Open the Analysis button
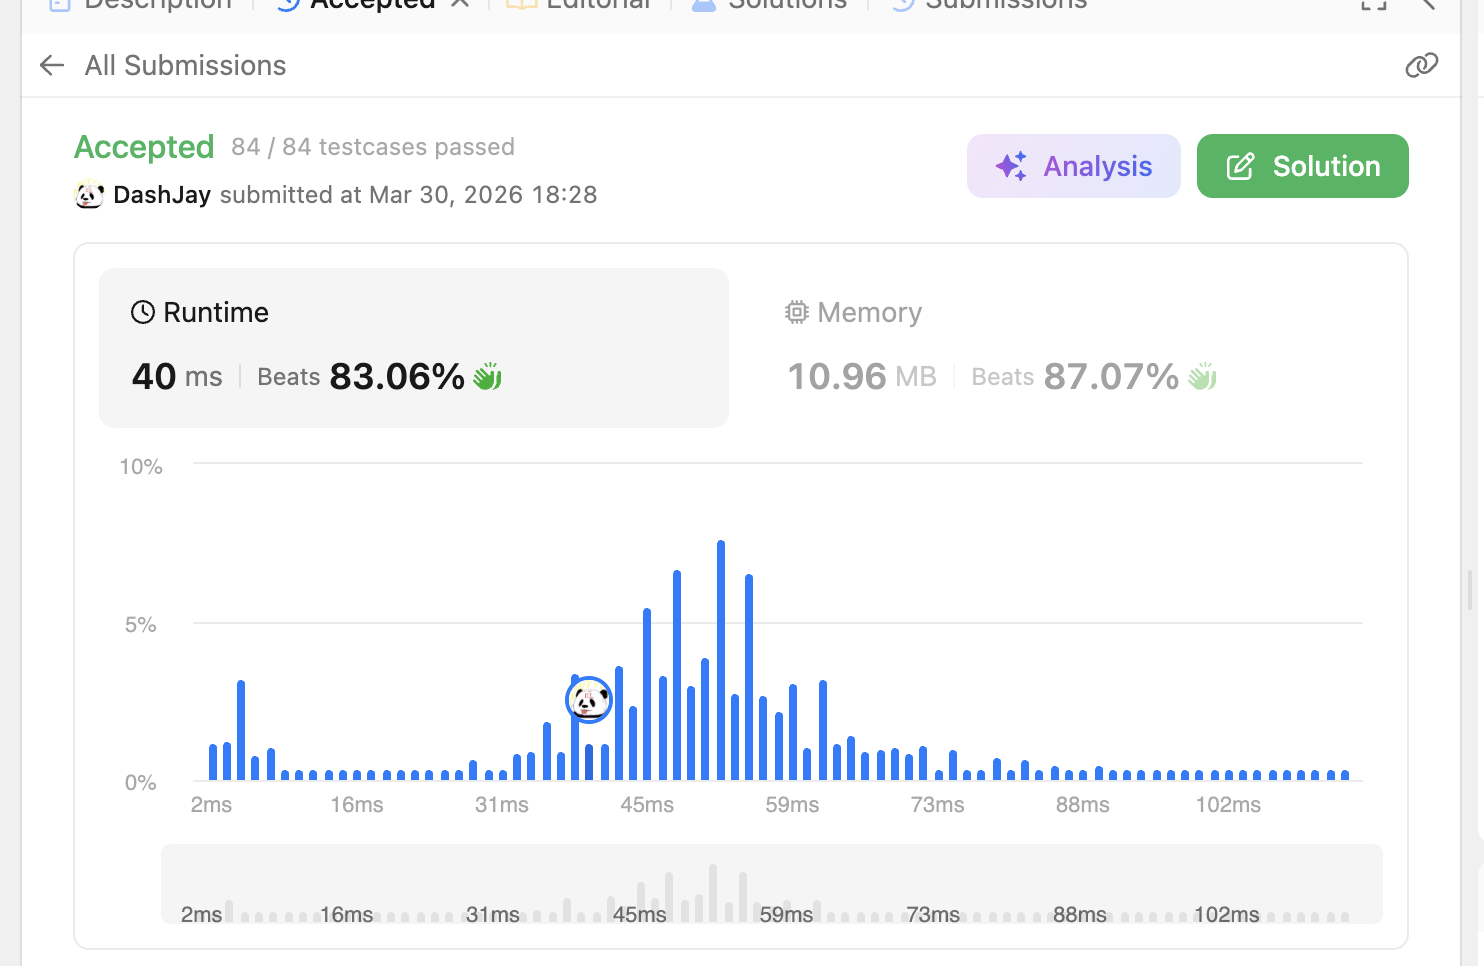1484x966 pixels. click(x=1073, y=166)
